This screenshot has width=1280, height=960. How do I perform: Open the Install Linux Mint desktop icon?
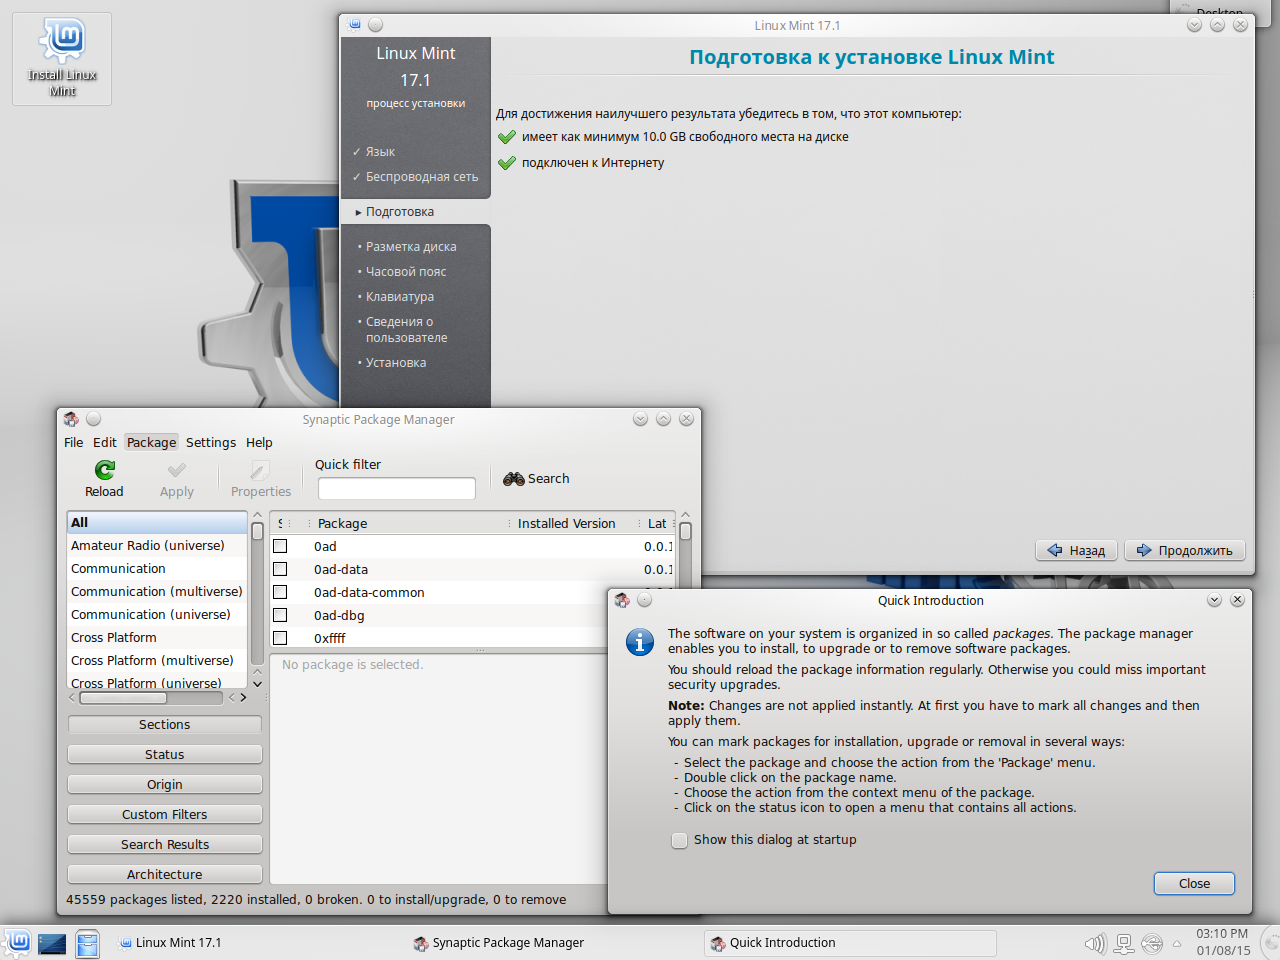[62, 58]
